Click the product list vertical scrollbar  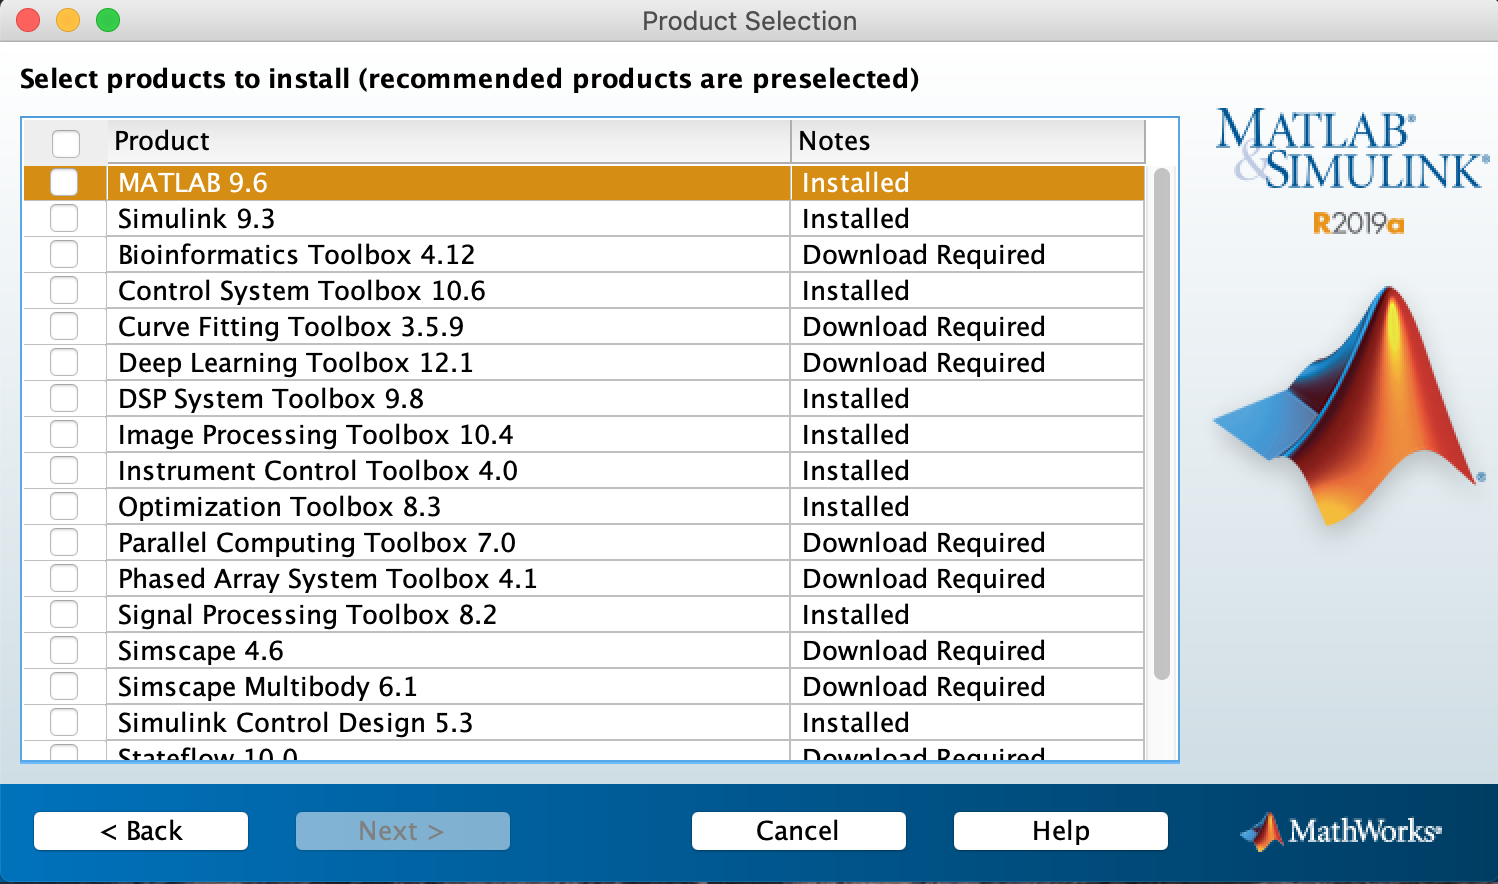(1161, 424)
